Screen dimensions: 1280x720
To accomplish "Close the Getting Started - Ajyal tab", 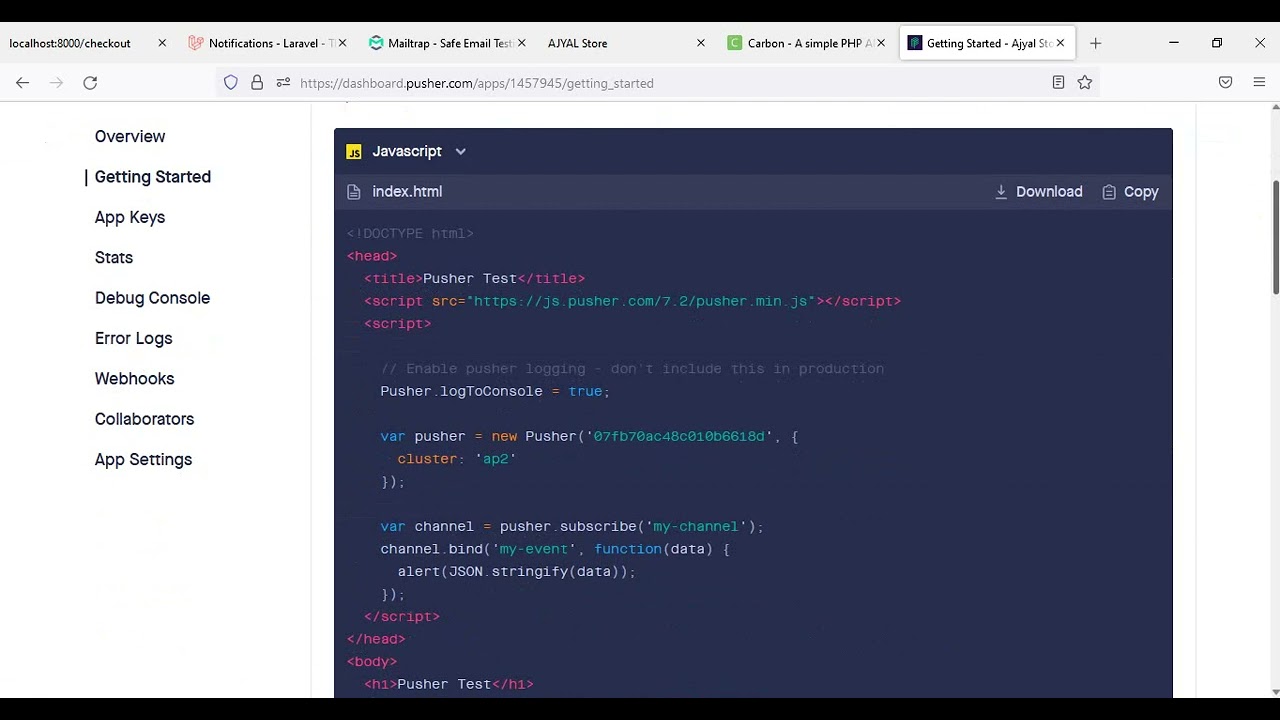I will [1061, 43].
